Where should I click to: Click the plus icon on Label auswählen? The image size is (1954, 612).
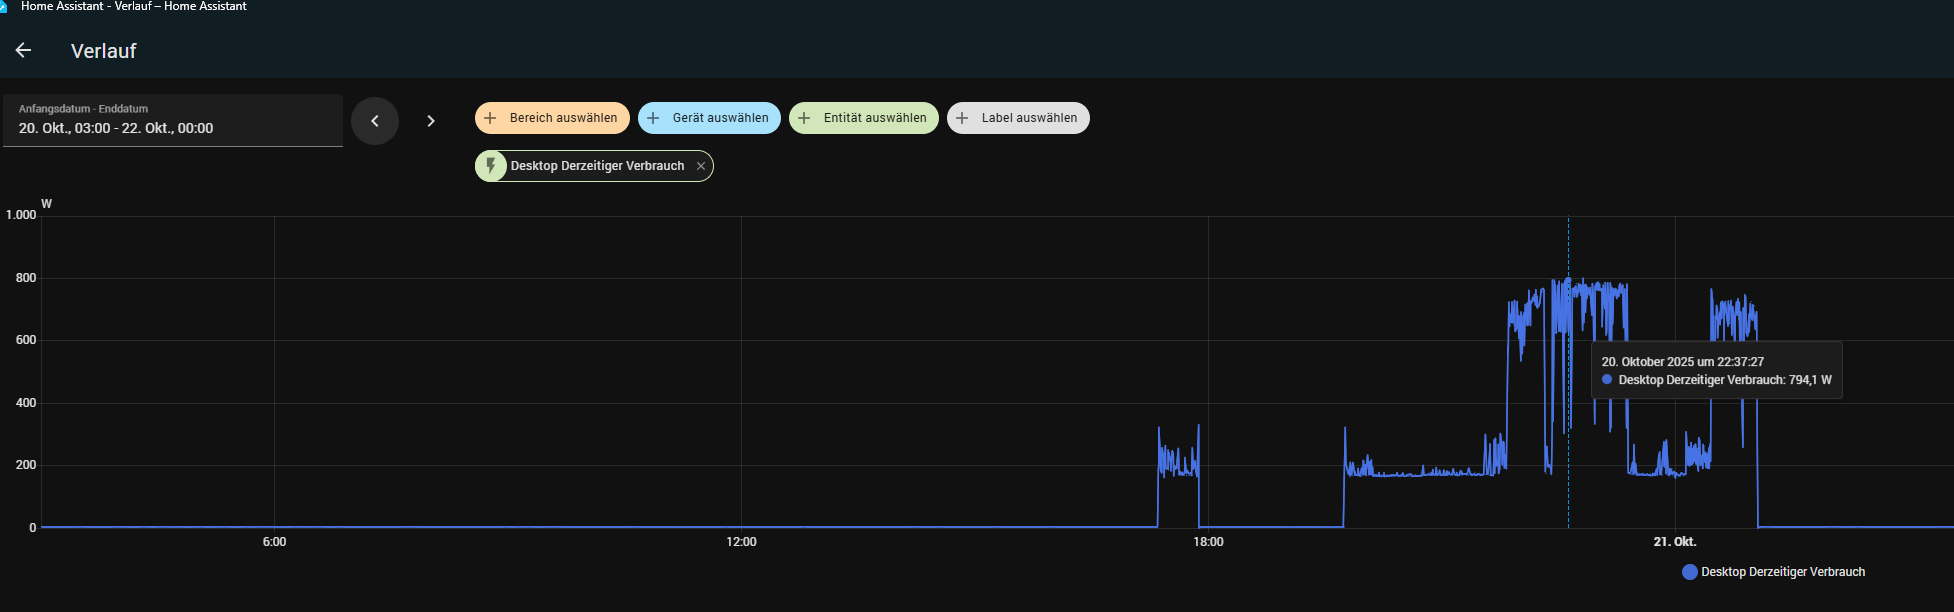coord(962,118)
